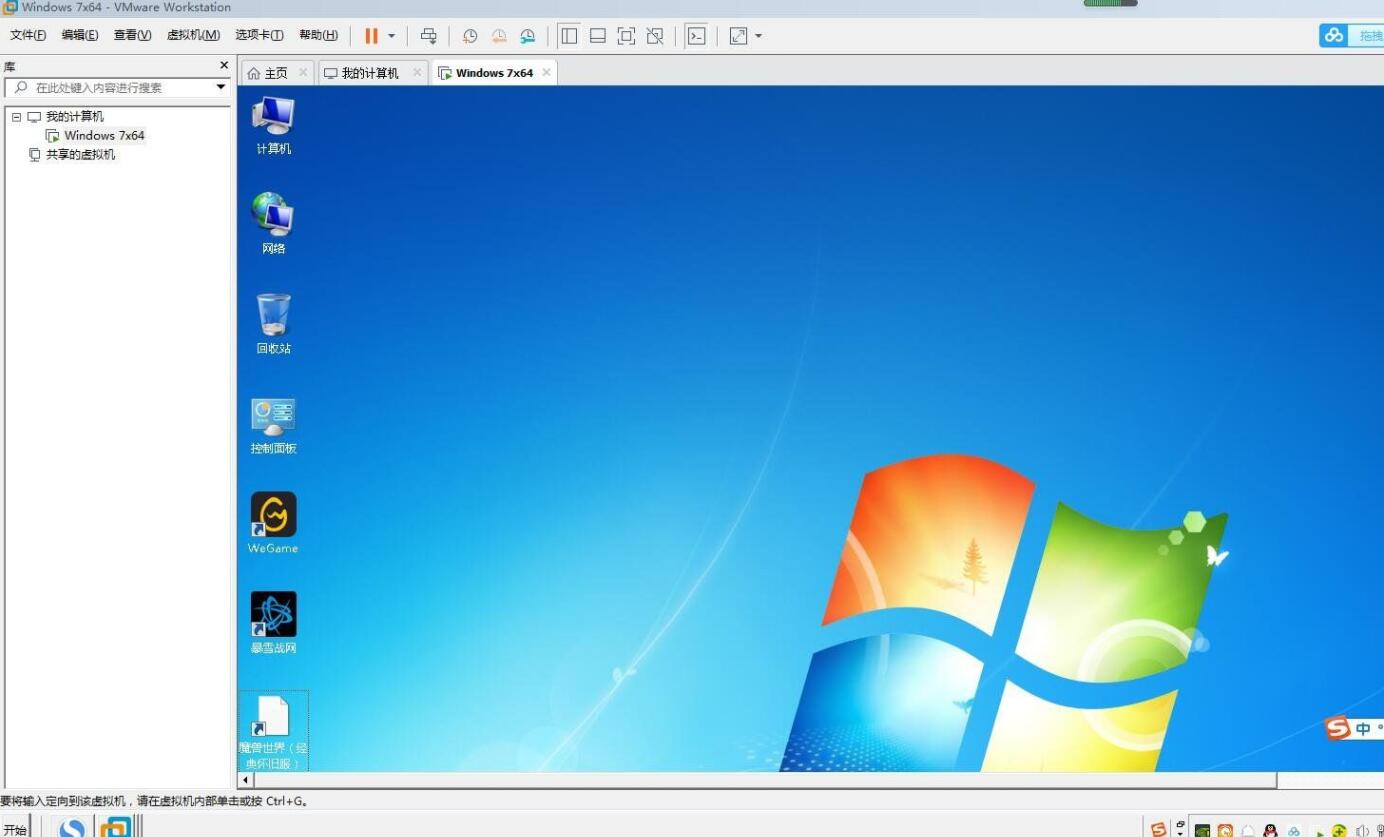Open the 虚拟机(M) menu
Image resolution: width=1384 pixels, height=837 pixels.
click(x=193, y=35)
